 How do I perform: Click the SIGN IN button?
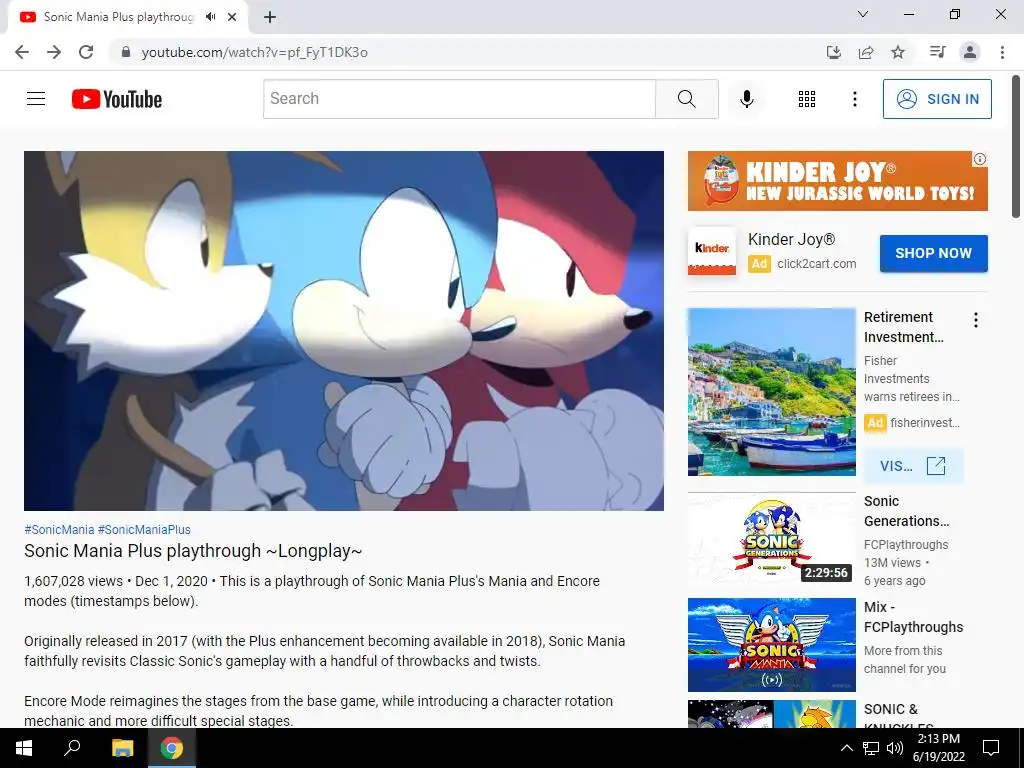937,99
